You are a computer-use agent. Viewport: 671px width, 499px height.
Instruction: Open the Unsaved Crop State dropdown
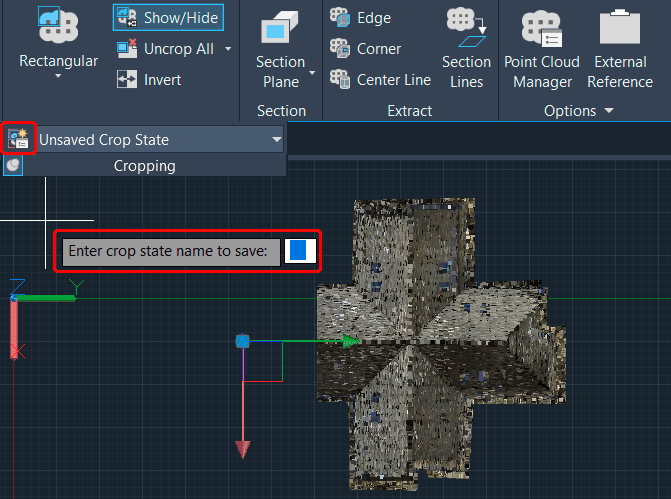[277, 140]
